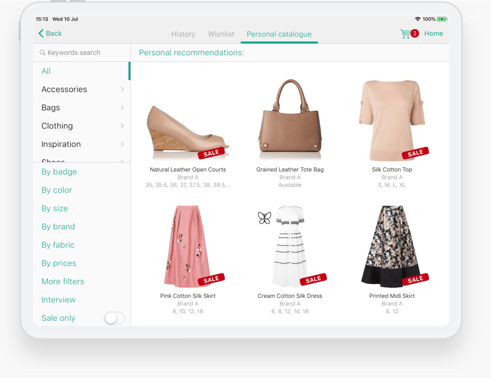Click the search magnifier icon

(x=42, y=53)
